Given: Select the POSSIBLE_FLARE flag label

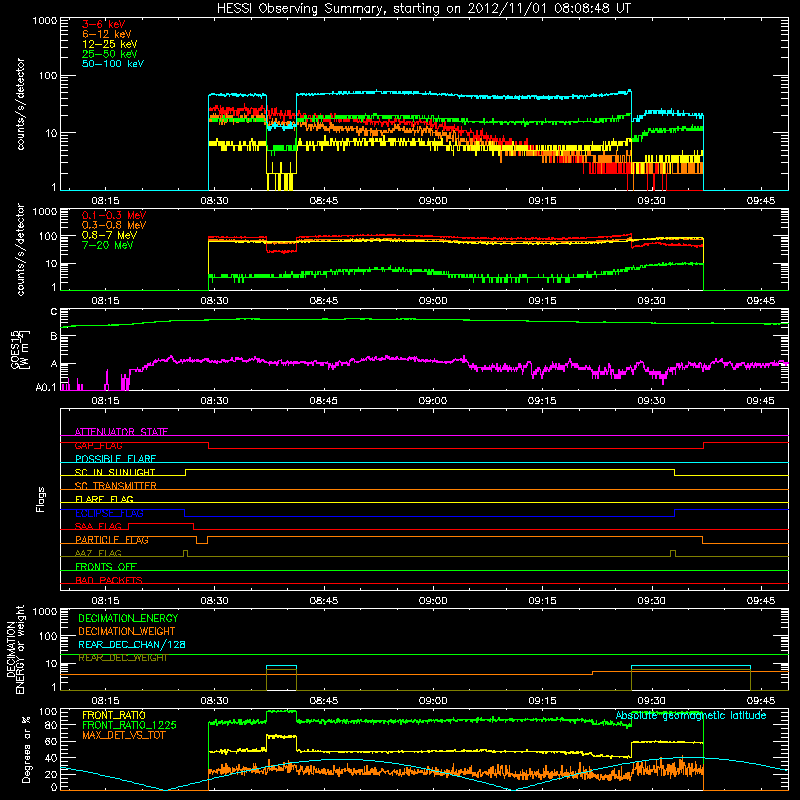Looking at the screenshot, I should pyautogui.click(x=115, y=459).
